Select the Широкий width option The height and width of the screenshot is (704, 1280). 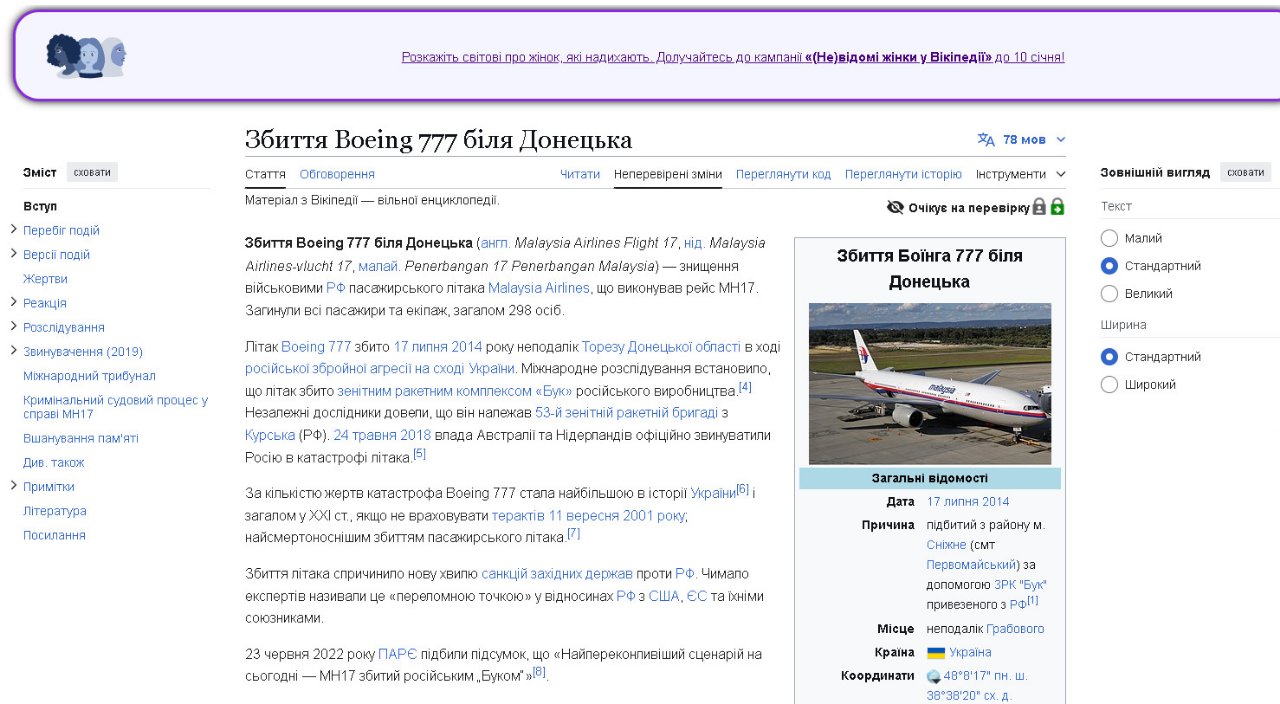point(1109,385)
